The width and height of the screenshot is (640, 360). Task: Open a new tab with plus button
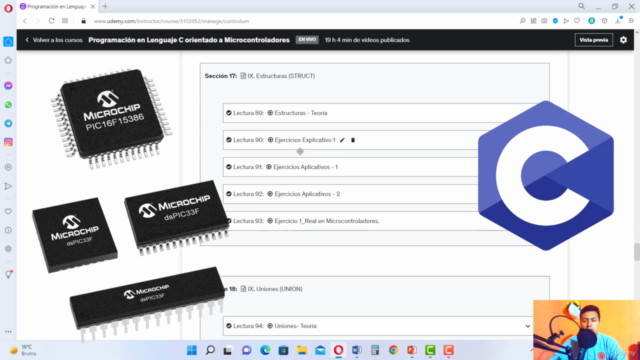point(105,7)
